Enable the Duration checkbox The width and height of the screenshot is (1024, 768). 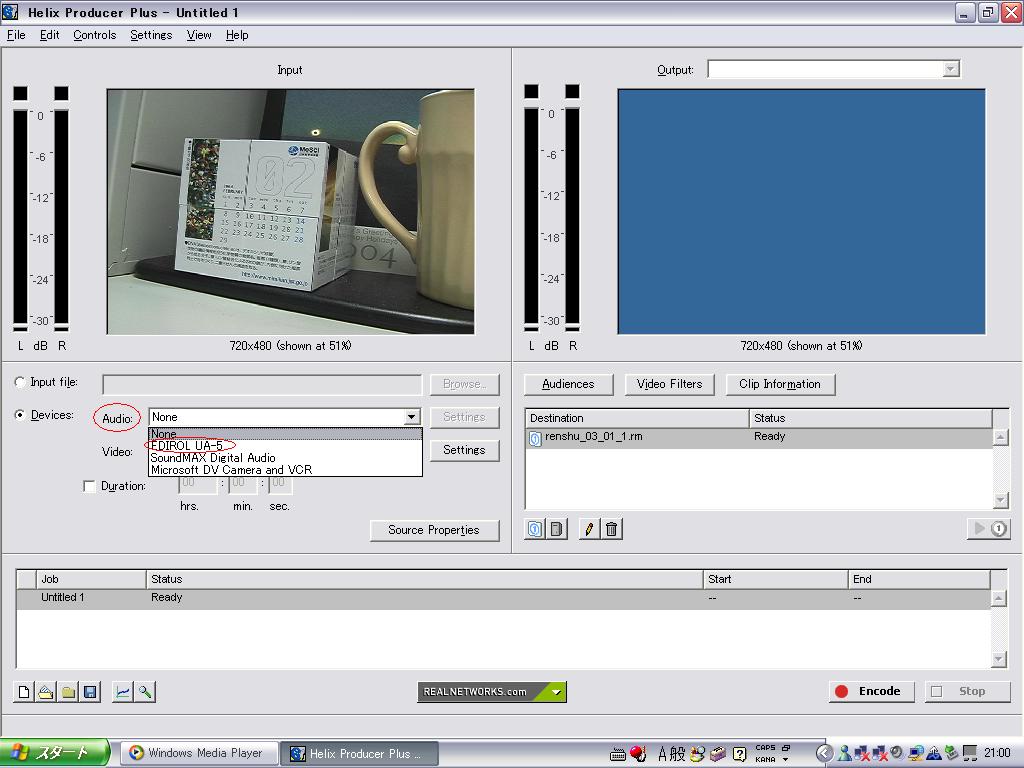tap(89, 486)
